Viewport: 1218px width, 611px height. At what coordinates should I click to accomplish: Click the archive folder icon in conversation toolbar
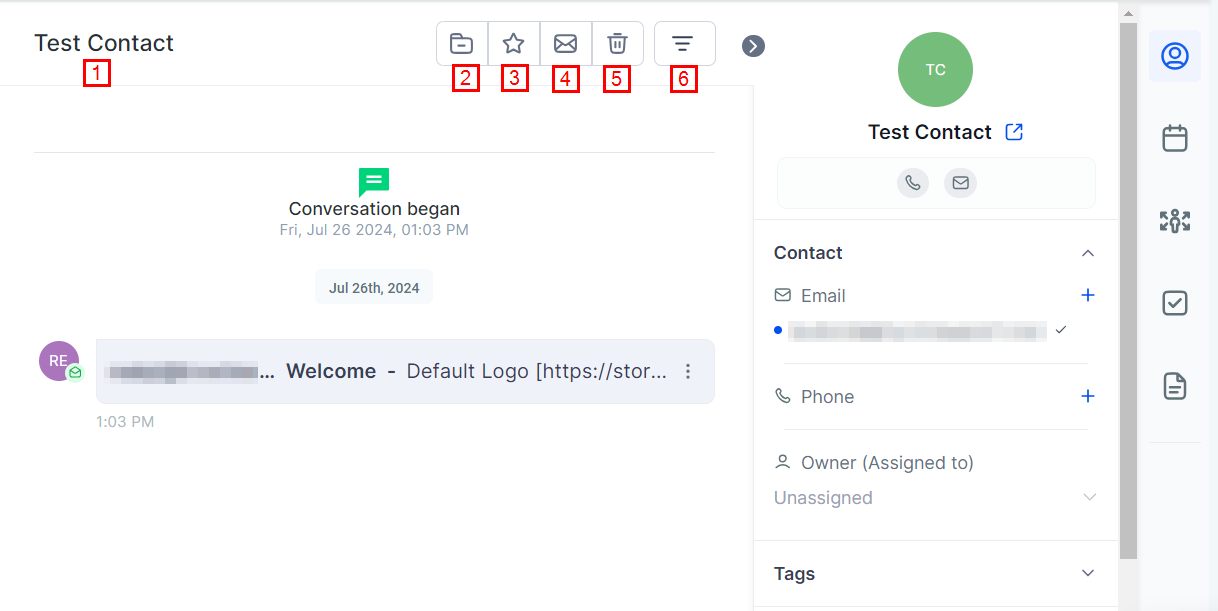click(x=461, y=44)
